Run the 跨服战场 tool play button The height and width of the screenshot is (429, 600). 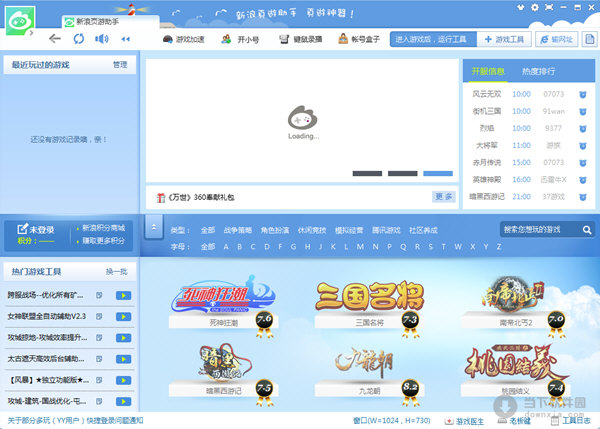[x=124, y=295]
